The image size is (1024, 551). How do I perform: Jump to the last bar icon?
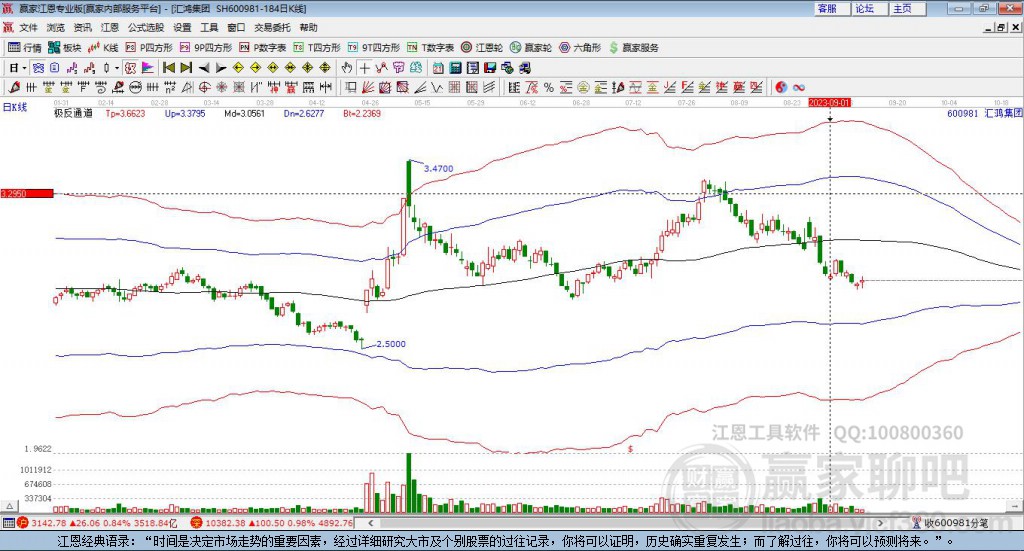coord(186,68)
